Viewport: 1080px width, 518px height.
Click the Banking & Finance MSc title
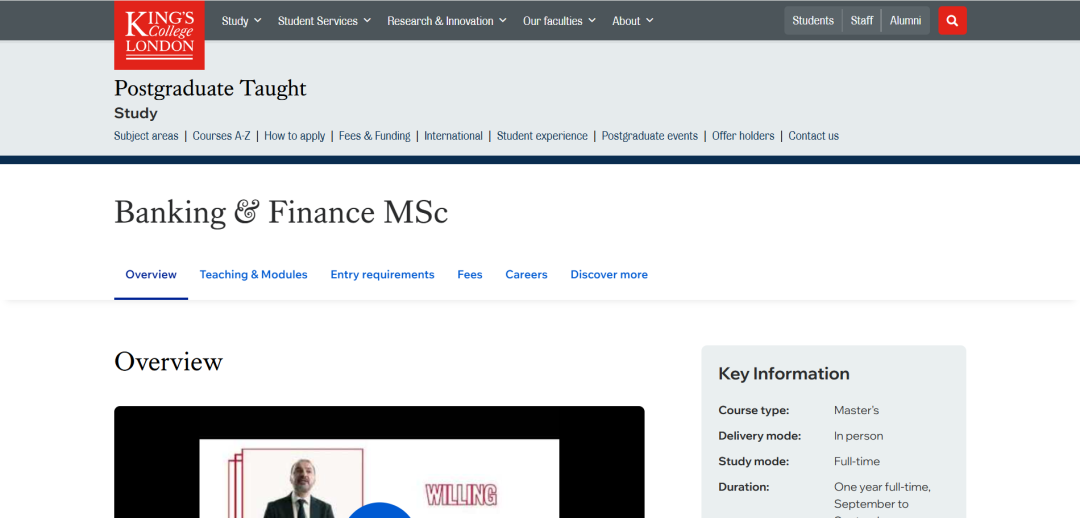point(281,212)
